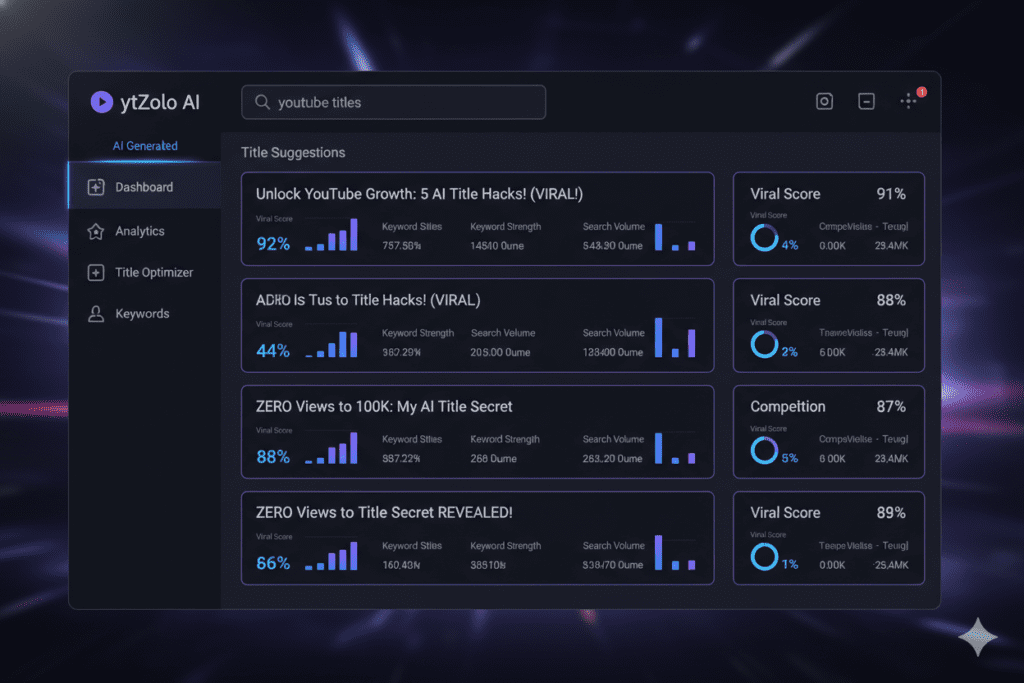The height and width of the screenshot is (683, 1024).
Task: Open the notifications icon with red badge
Action: click(x=910, y=100)
